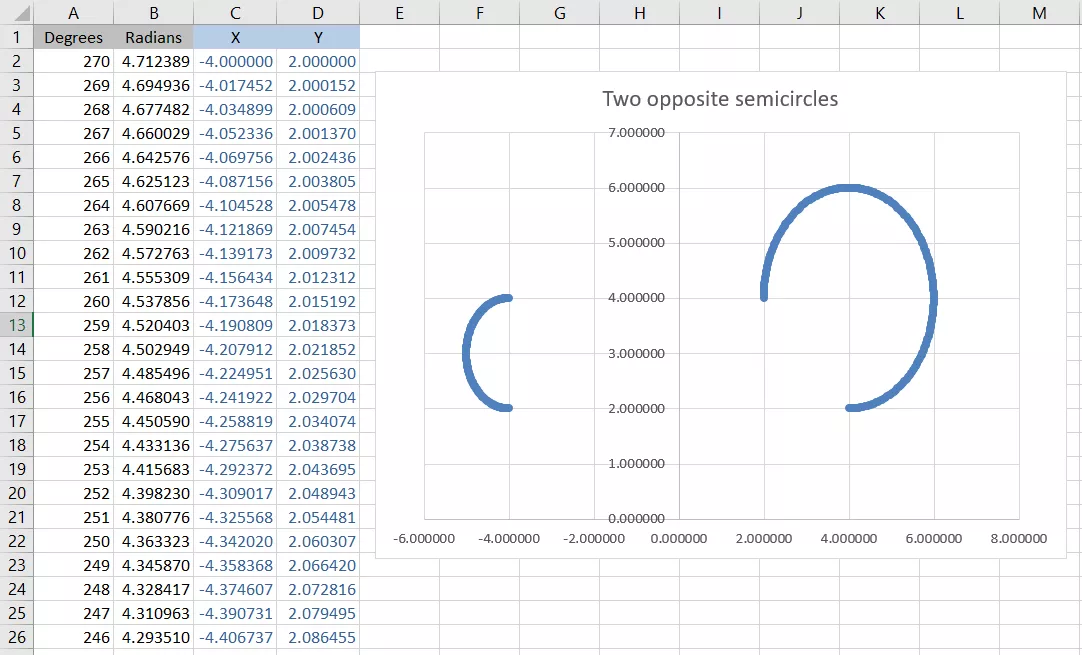Screen dimensions: 1082x655
Task: Select cell with Y value 2.086455
Action: coord(318,637)
